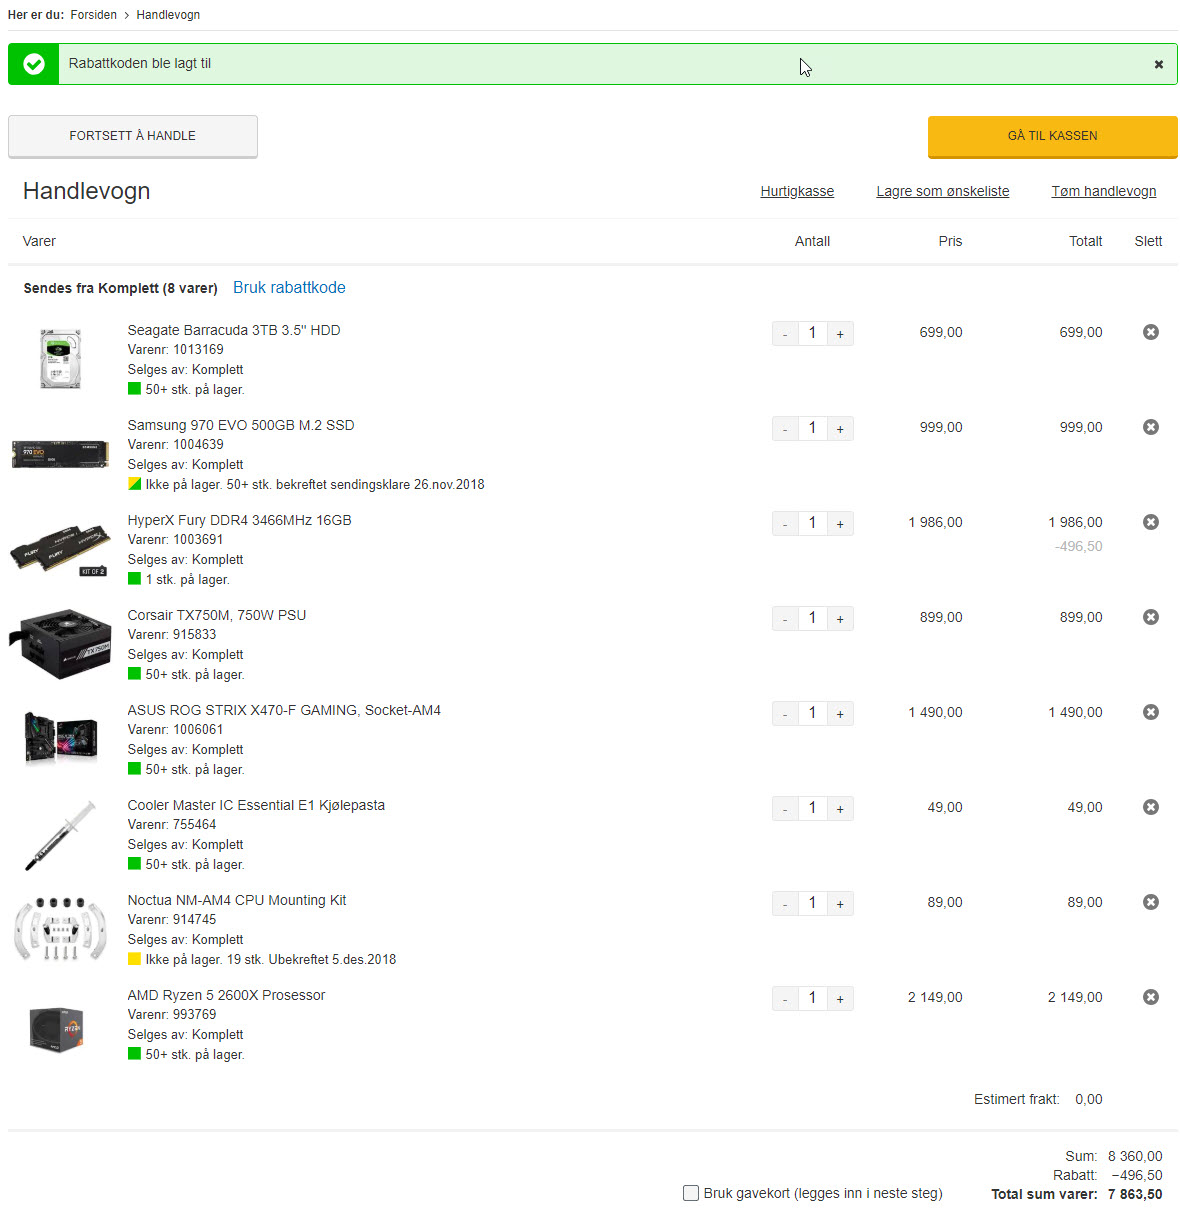This screenshot has height=1216, width=1180.
Task: Open Noctua NM-AM4 CPU Mounting Kit link
Action: pyautogui.click(x=237, y=900)
